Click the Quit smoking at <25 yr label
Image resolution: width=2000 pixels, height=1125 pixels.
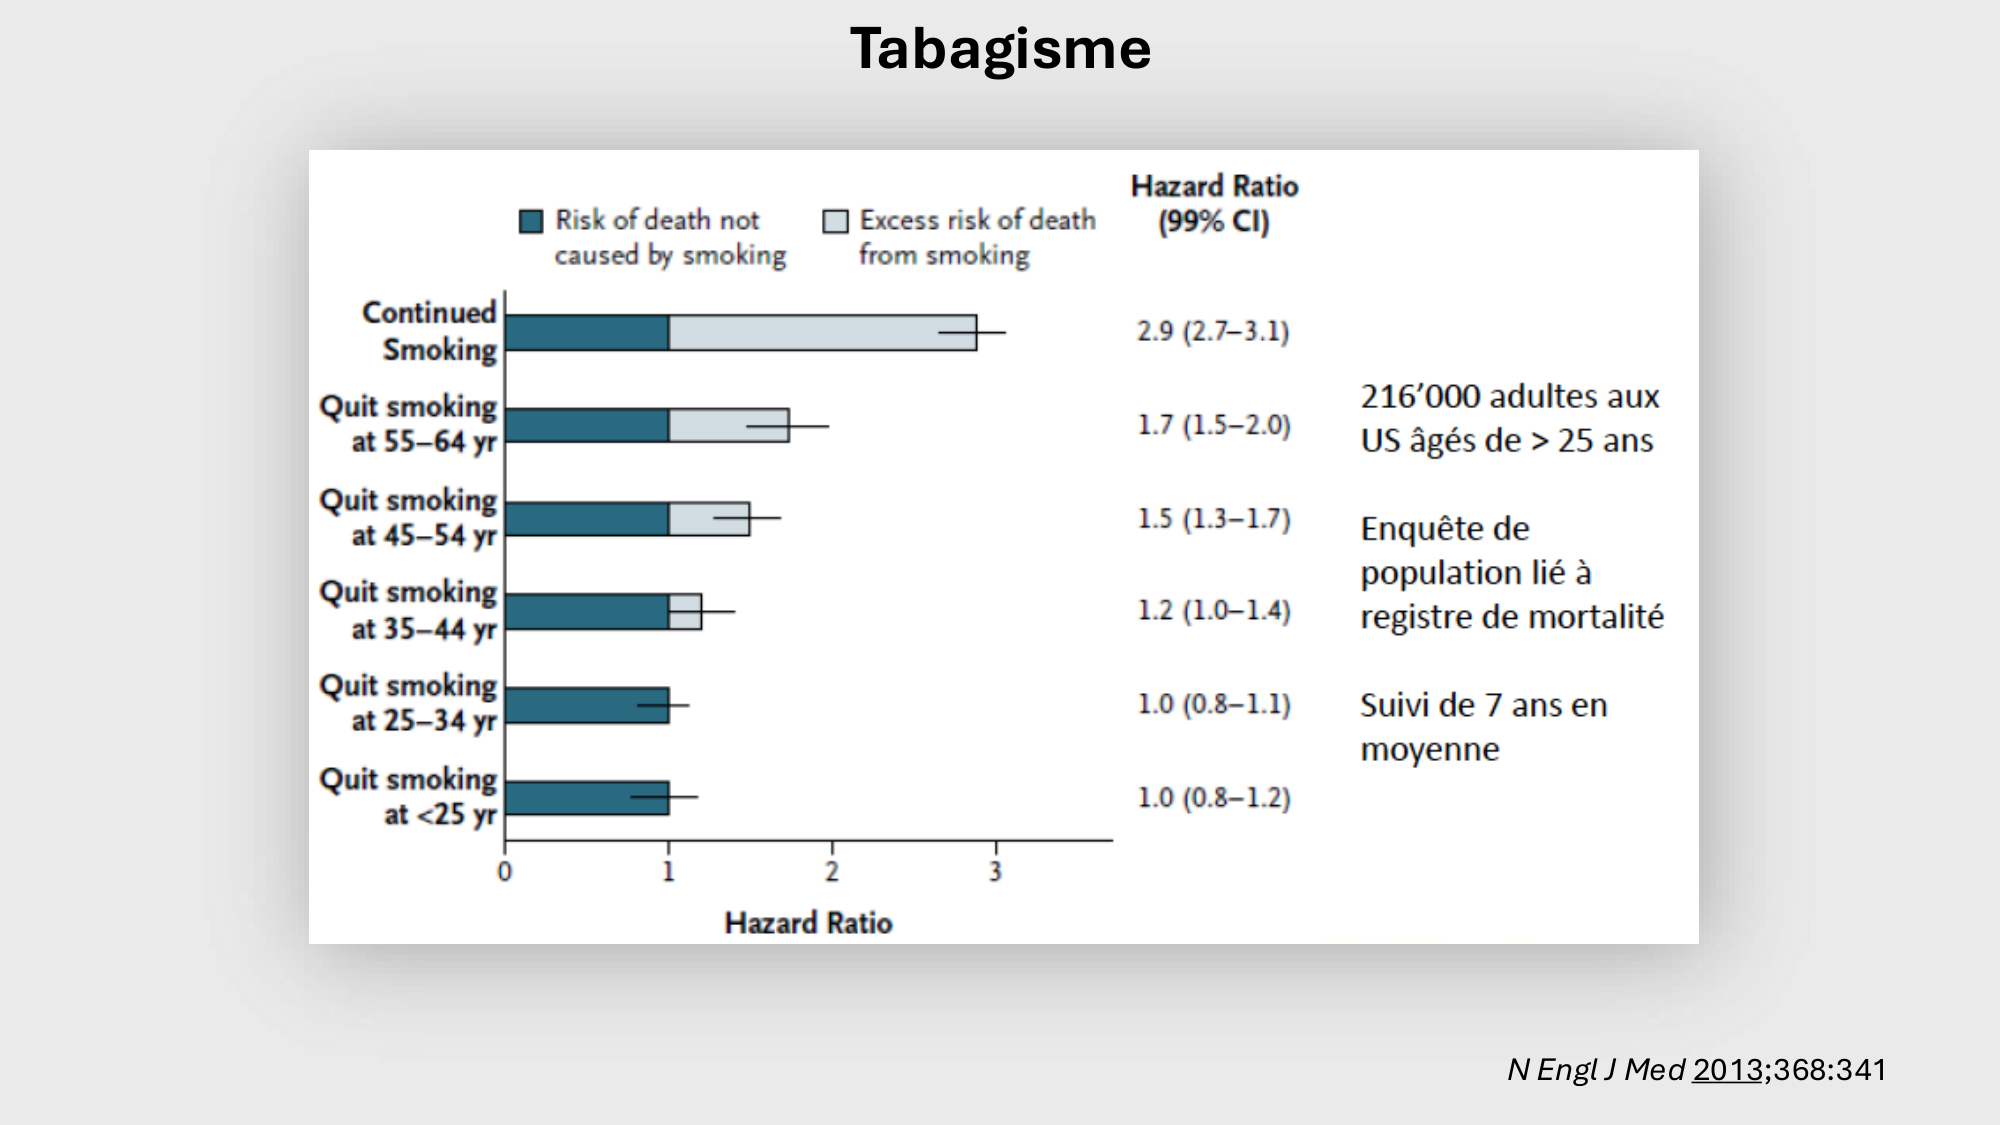(x=408, y=797)
